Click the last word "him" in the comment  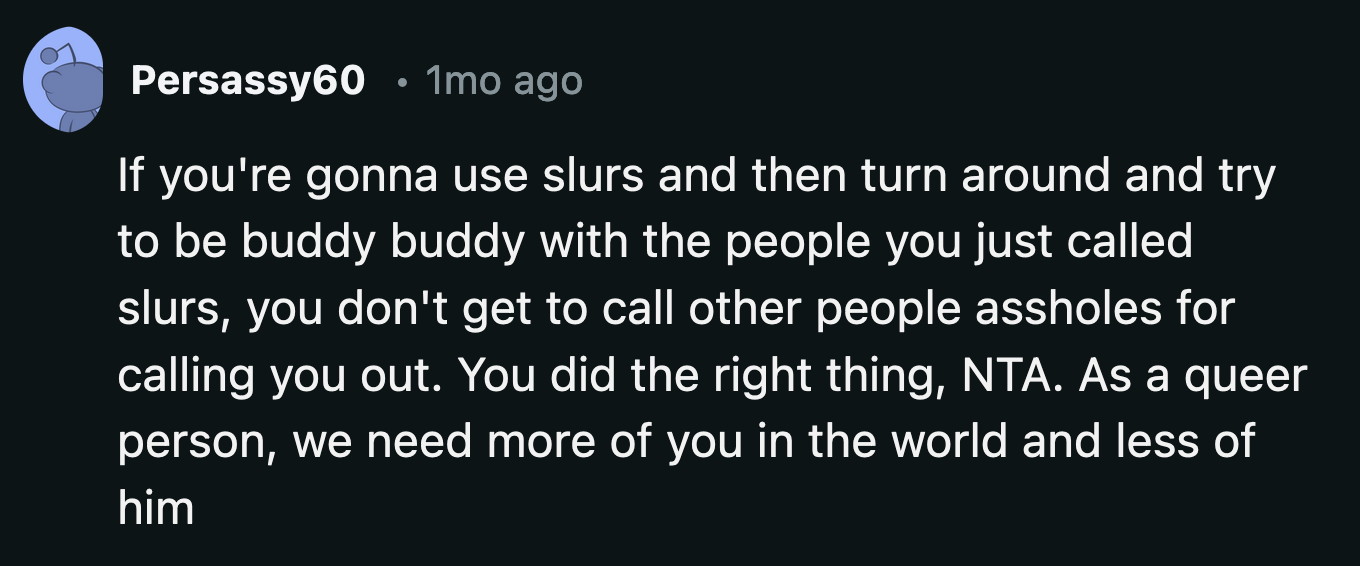[155, 507]
